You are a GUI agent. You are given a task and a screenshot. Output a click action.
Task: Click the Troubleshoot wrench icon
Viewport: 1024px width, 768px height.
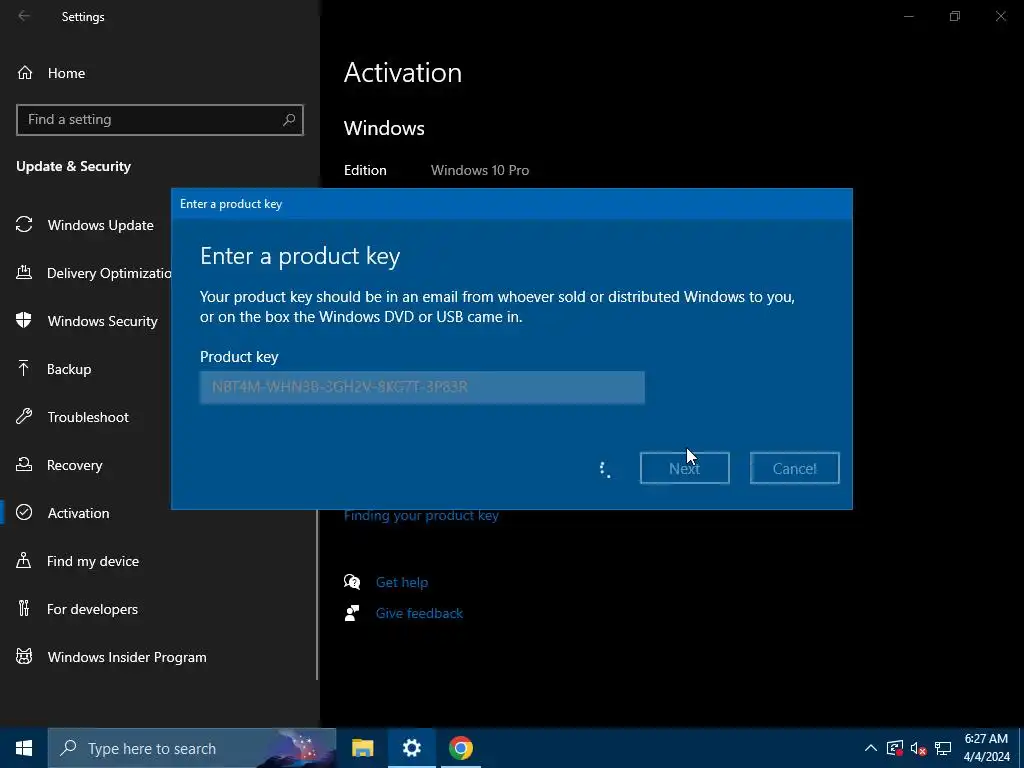coord(24,417)
